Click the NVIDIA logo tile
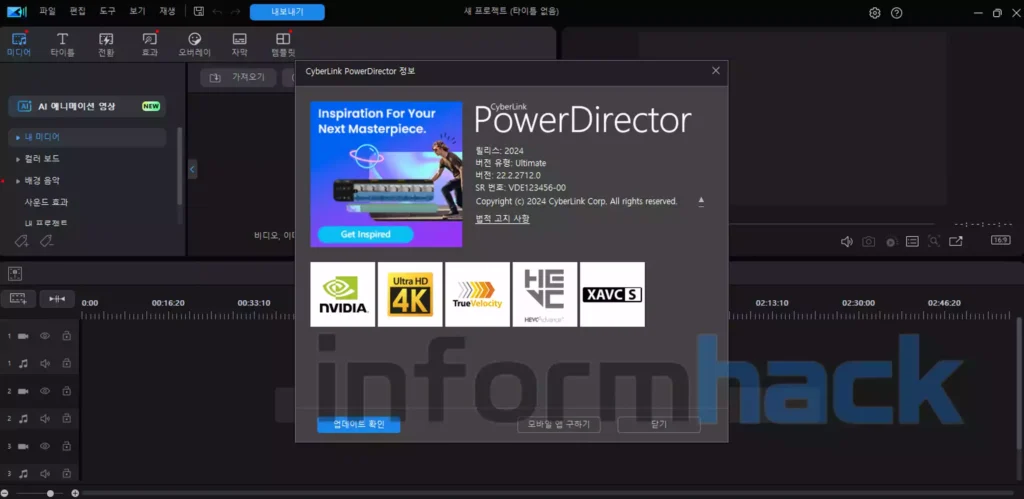 (x=343, y=294)
